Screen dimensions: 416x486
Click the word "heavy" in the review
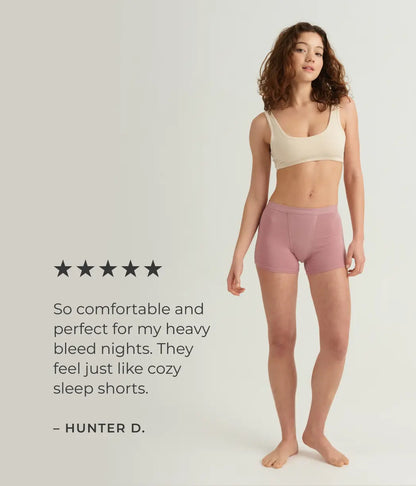pos(188,330)
